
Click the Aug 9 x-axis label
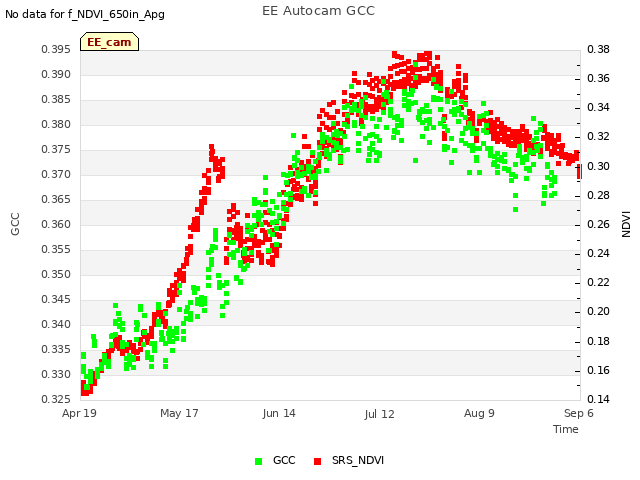pyautogui.click(x=479, y=413)
